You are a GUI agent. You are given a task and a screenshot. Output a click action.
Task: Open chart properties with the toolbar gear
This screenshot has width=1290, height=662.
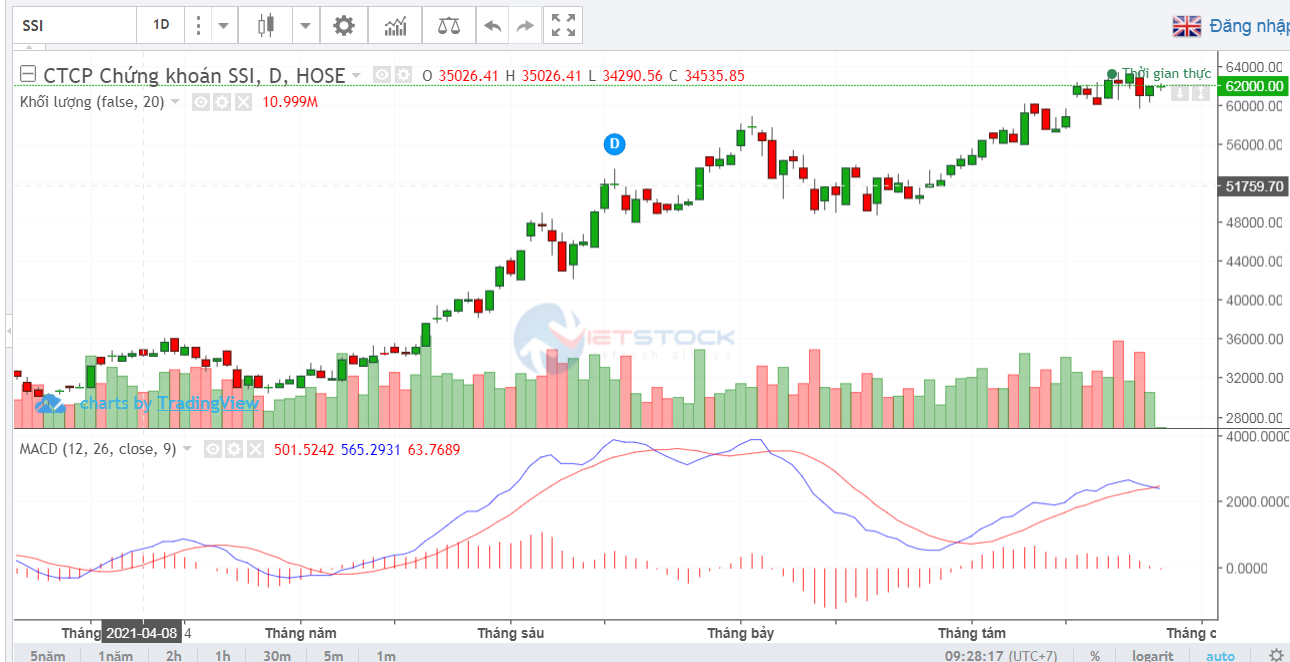(343, 25)
